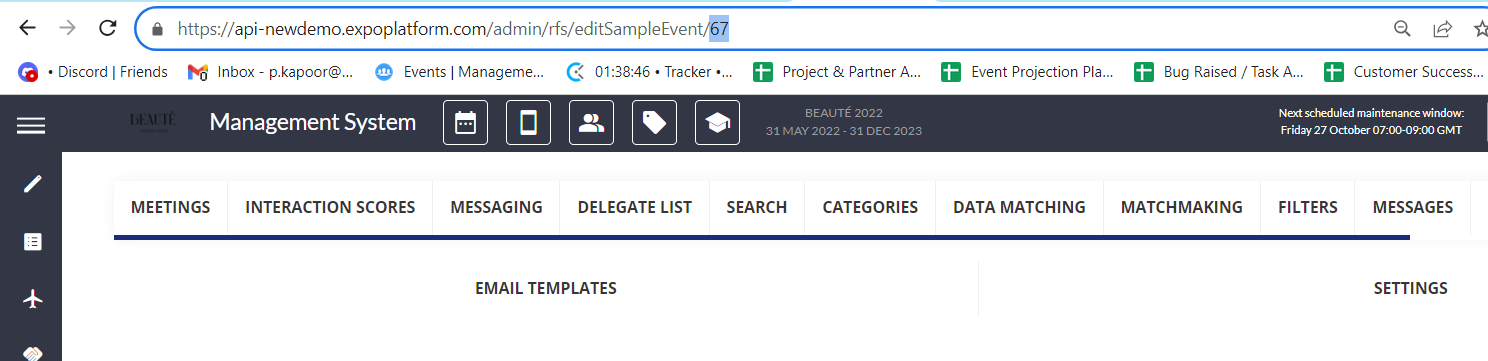This screenshot has height=361, width=1488.
Task: Open the mobile phone icon in the header
Action: click(528, 123)
